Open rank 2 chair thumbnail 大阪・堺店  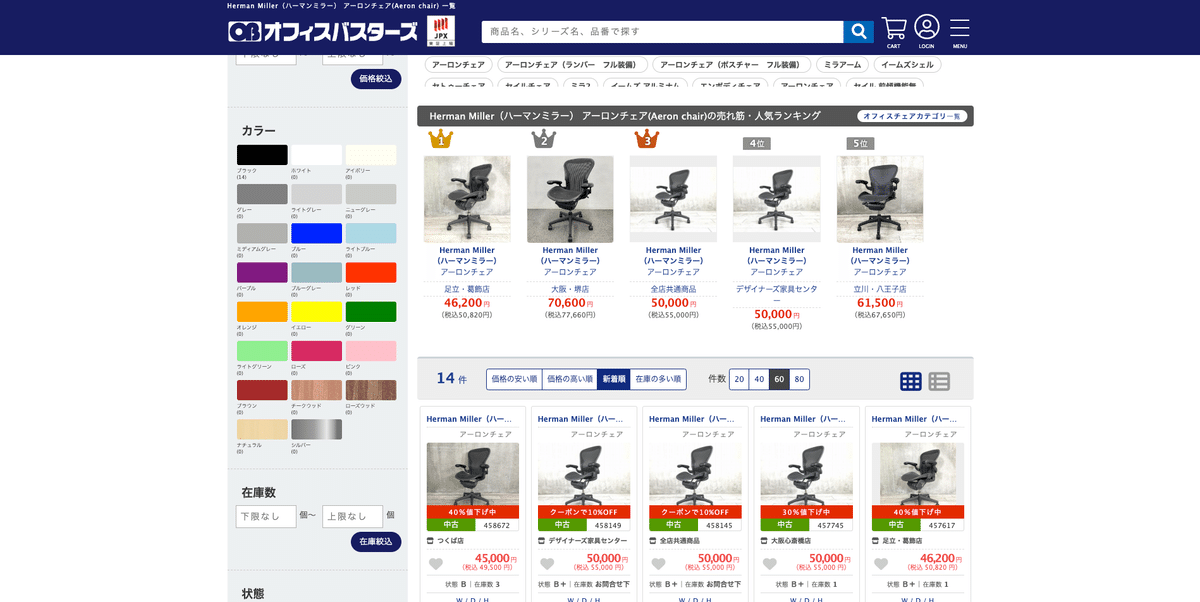(x=570, y=199)
